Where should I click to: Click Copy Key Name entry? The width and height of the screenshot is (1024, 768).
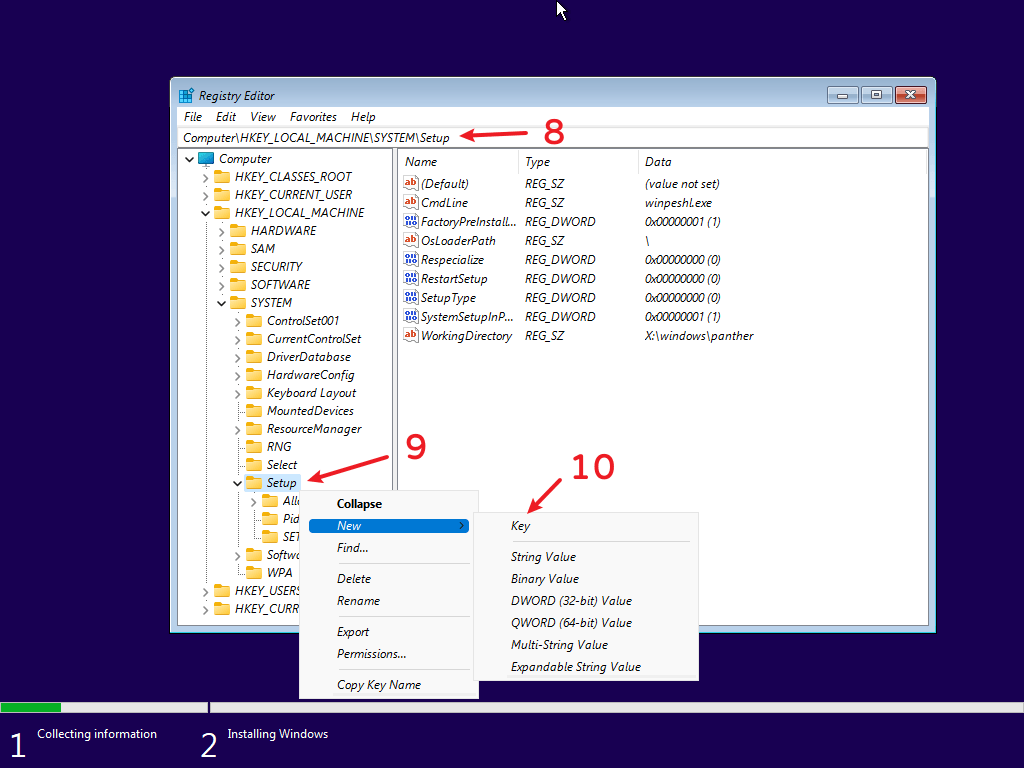(378, 685)
